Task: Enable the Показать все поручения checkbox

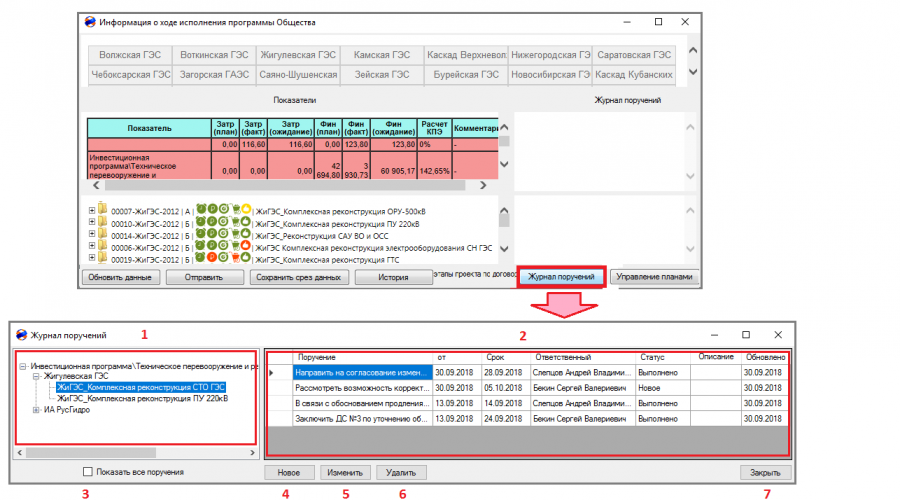Action: (x=87, y=472)
